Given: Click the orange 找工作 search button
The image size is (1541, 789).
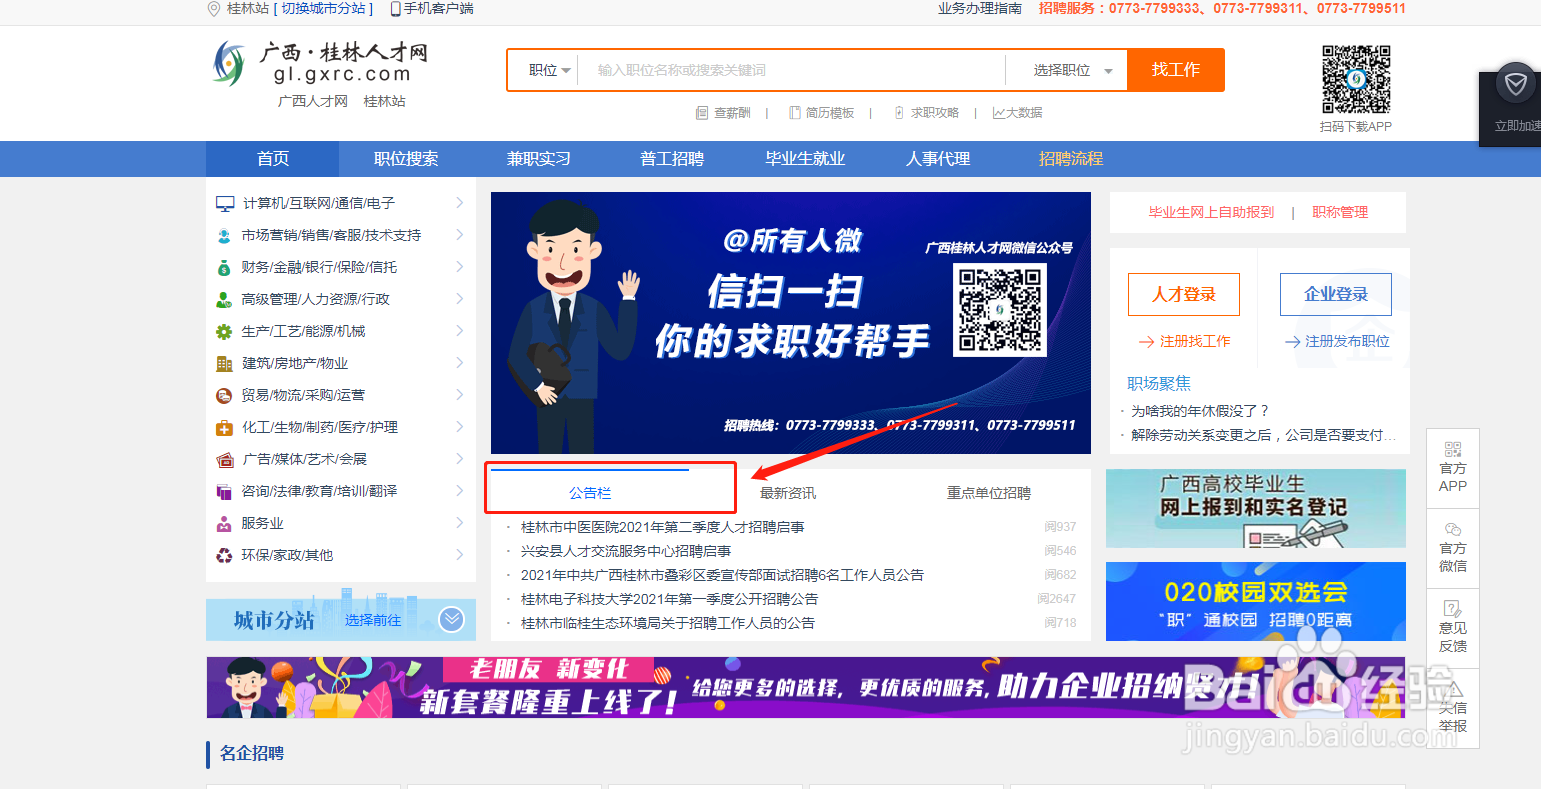Looking at the screenshot, I should point(1176,69).
